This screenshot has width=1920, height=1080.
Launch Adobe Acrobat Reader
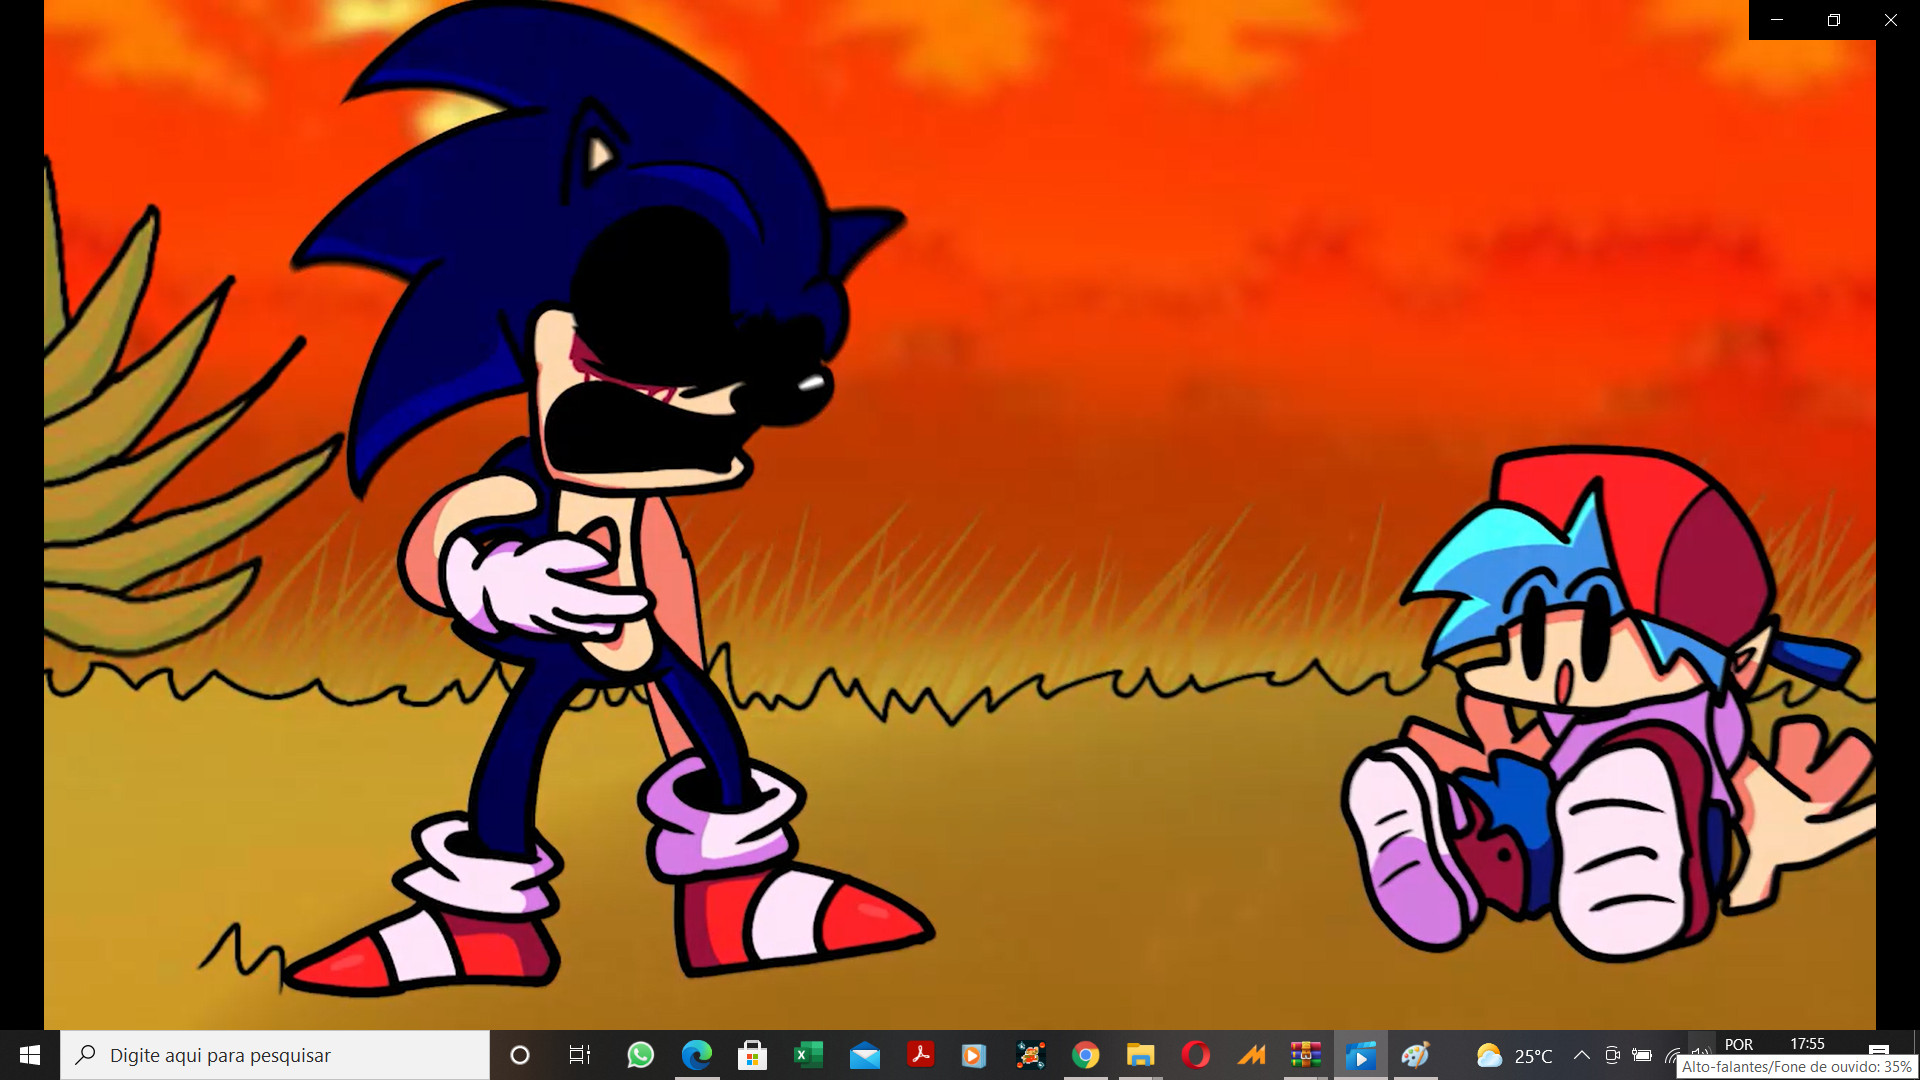click(920, 1055)
